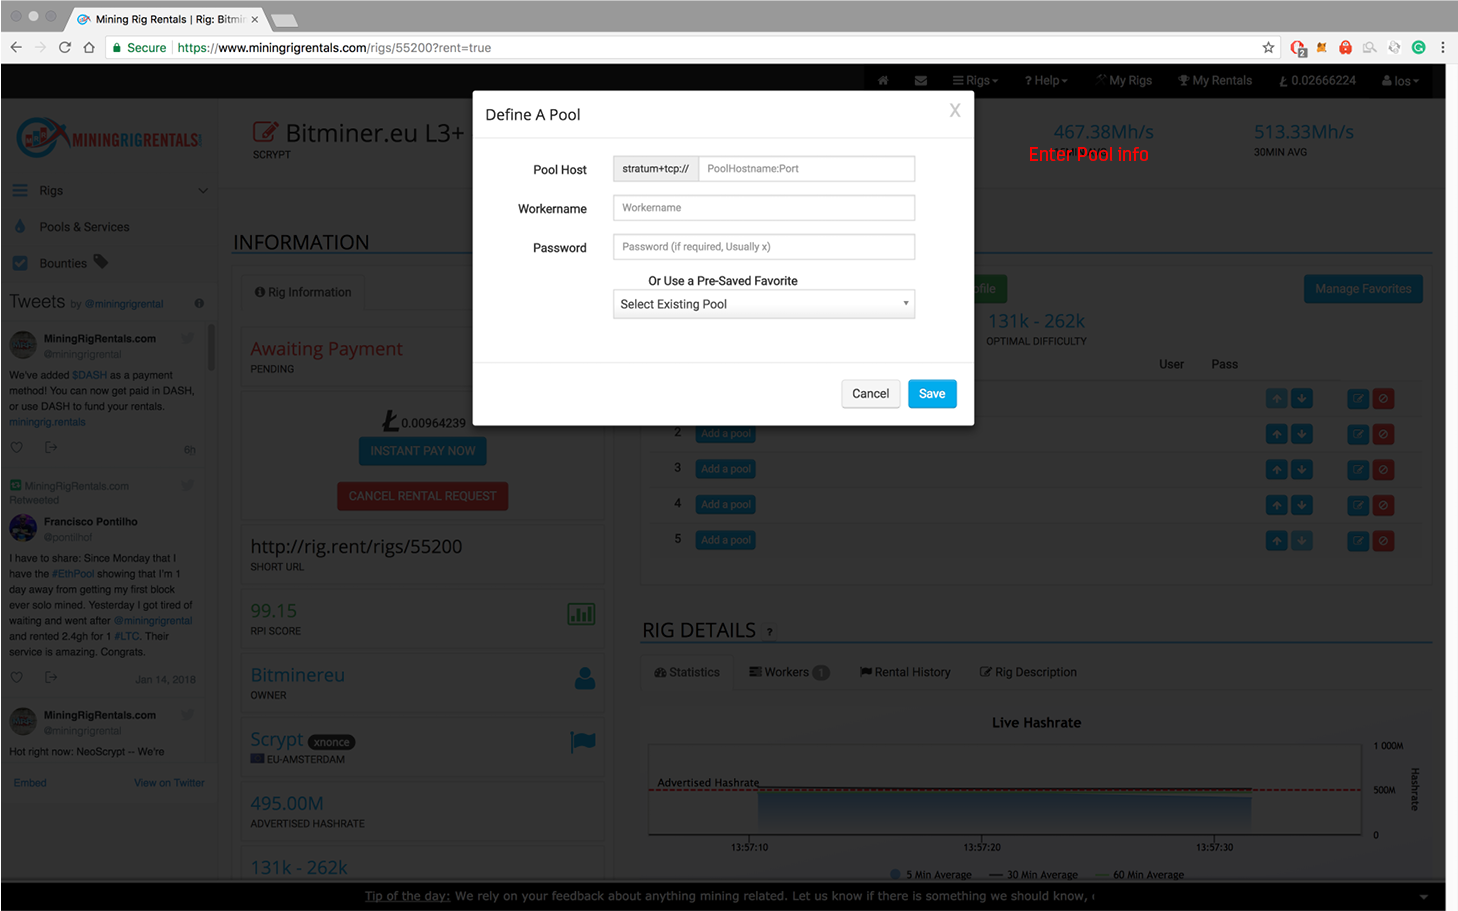Viewport: 1458px width, 911px height.
Task: Share the Francisco Pontilho tweet
Action: 51,677
